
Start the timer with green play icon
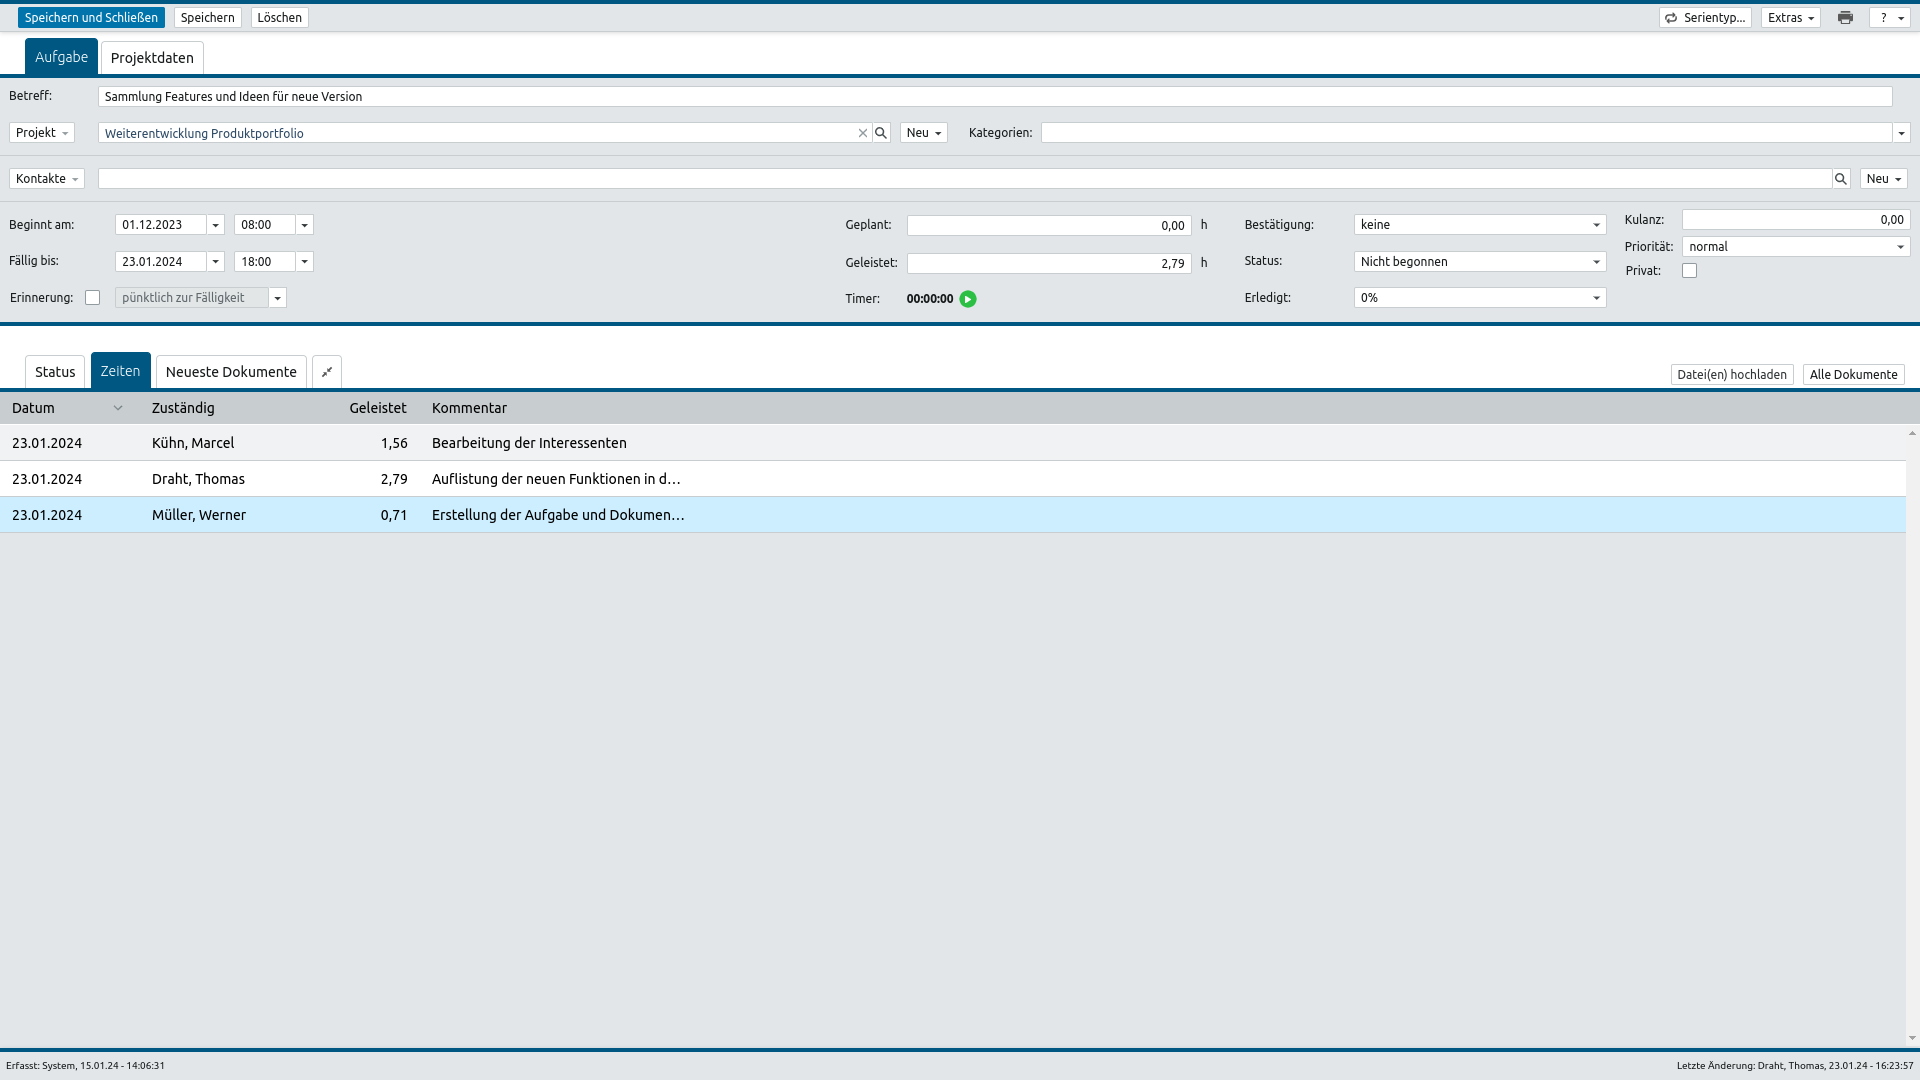(968, 299)
